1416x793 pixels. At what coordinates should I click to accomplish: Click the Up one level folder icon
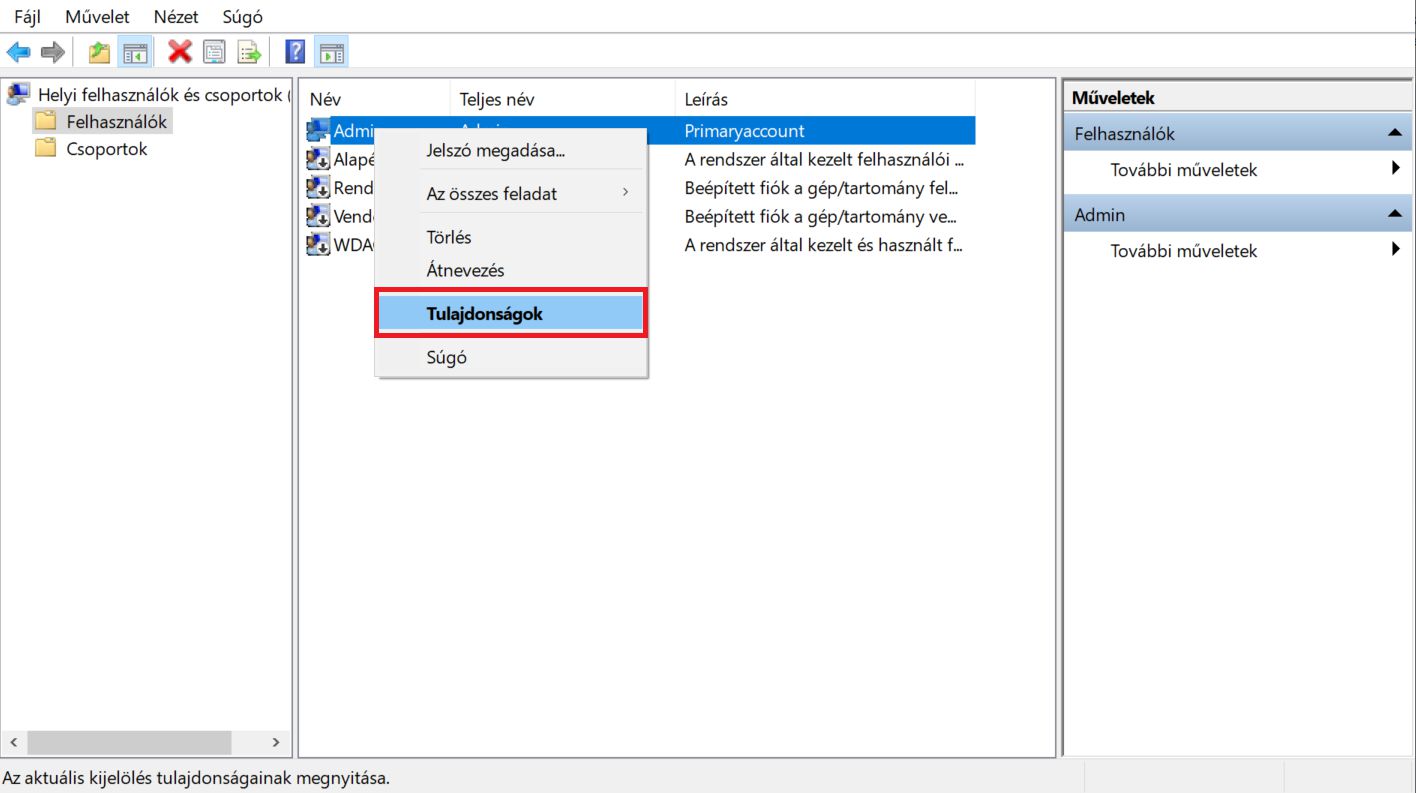click(x=99, y=52)
